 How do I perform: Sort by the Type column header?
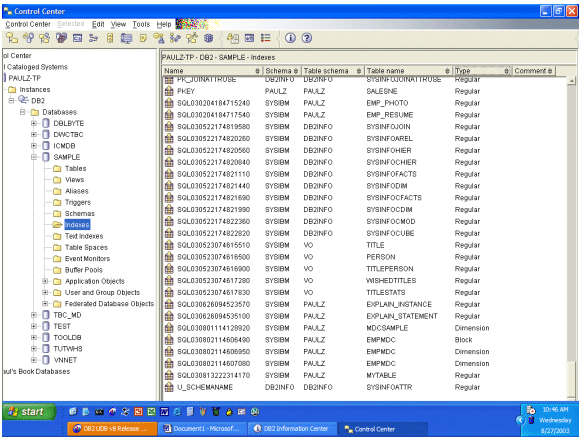click(x=482, y=71)
